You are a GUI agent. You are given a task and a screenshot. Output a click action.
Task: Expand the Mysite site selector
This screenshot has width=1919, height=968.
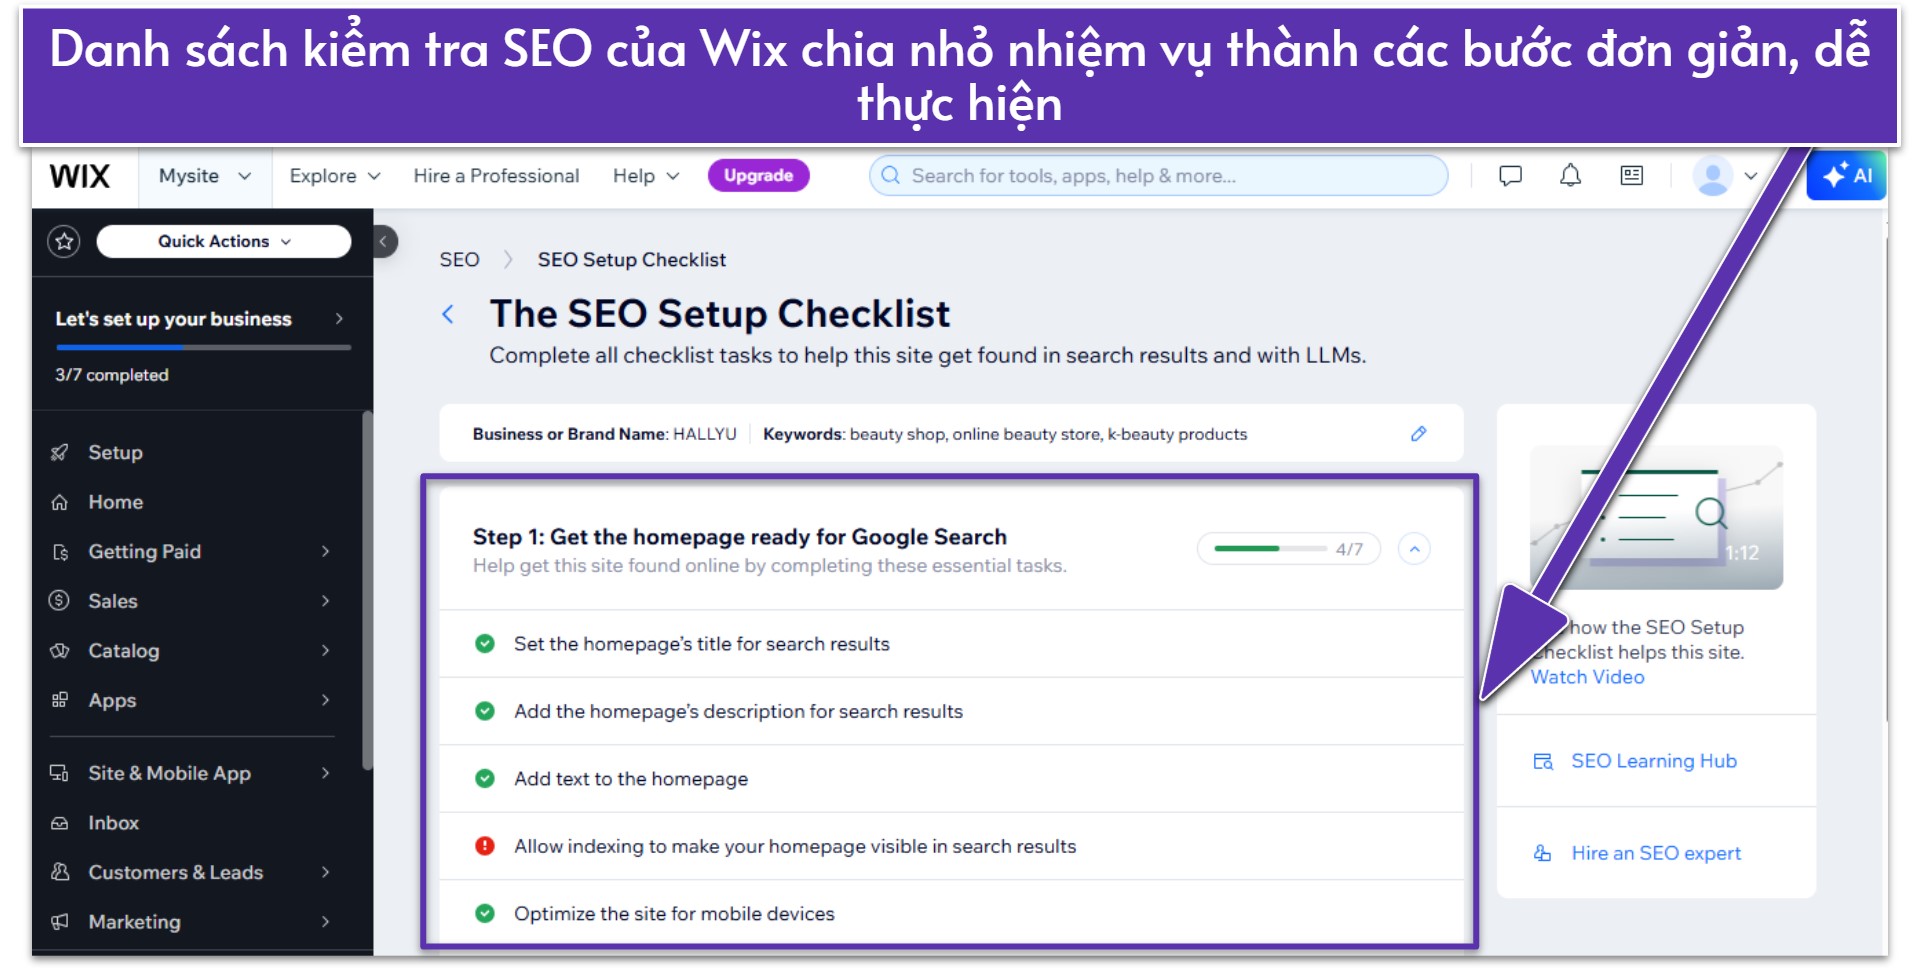coord(204,176)
